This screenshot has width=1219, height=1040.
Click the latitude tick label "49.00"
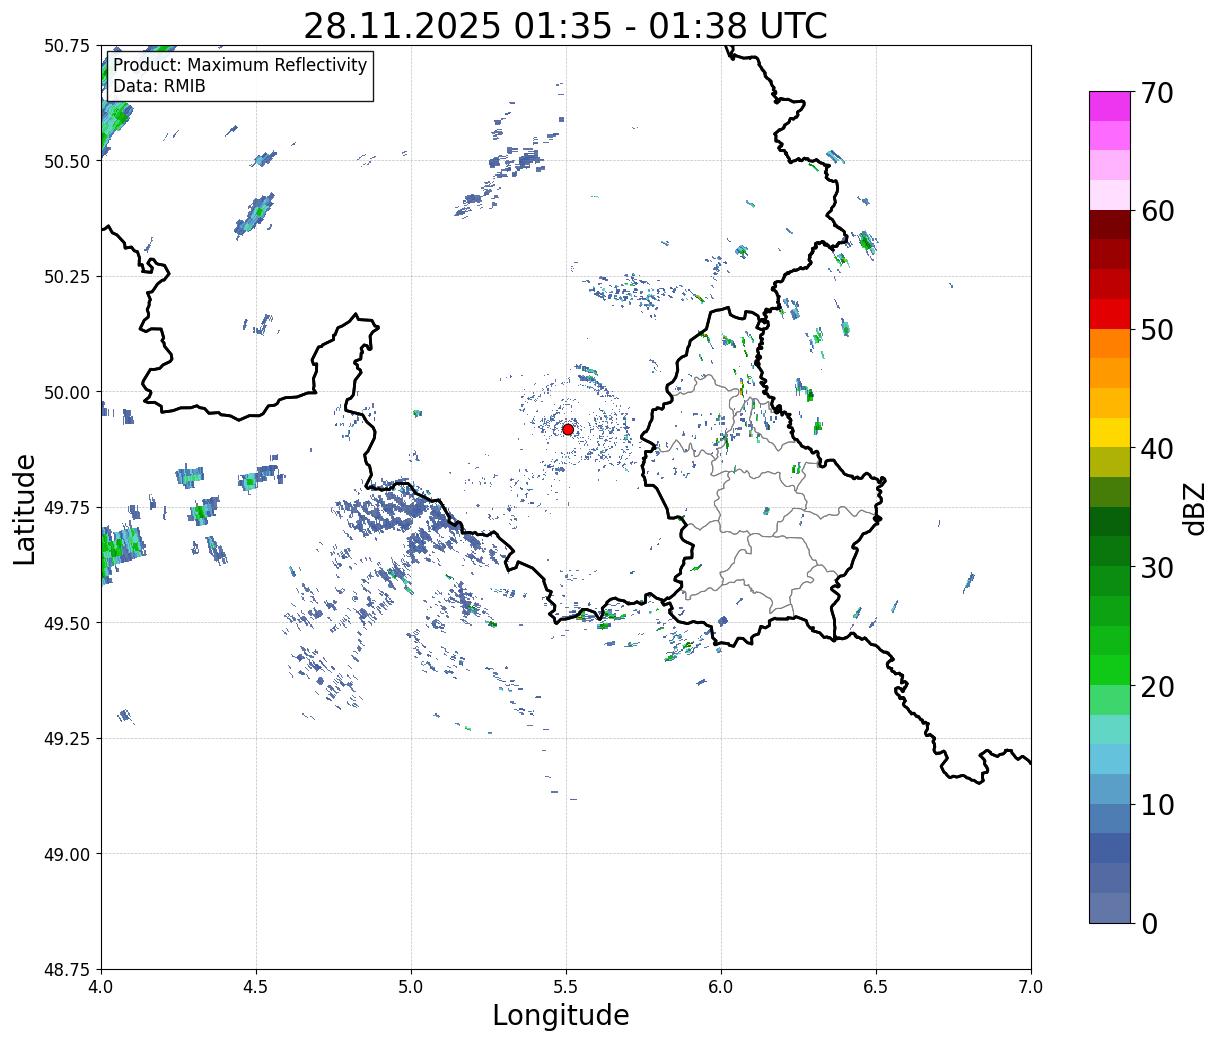[x=67, y=854]
